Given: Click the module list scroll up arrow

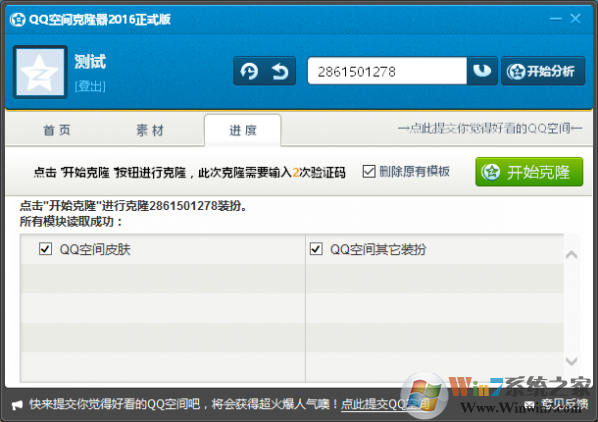Looking at the screenshot, I should click(571, 255).
